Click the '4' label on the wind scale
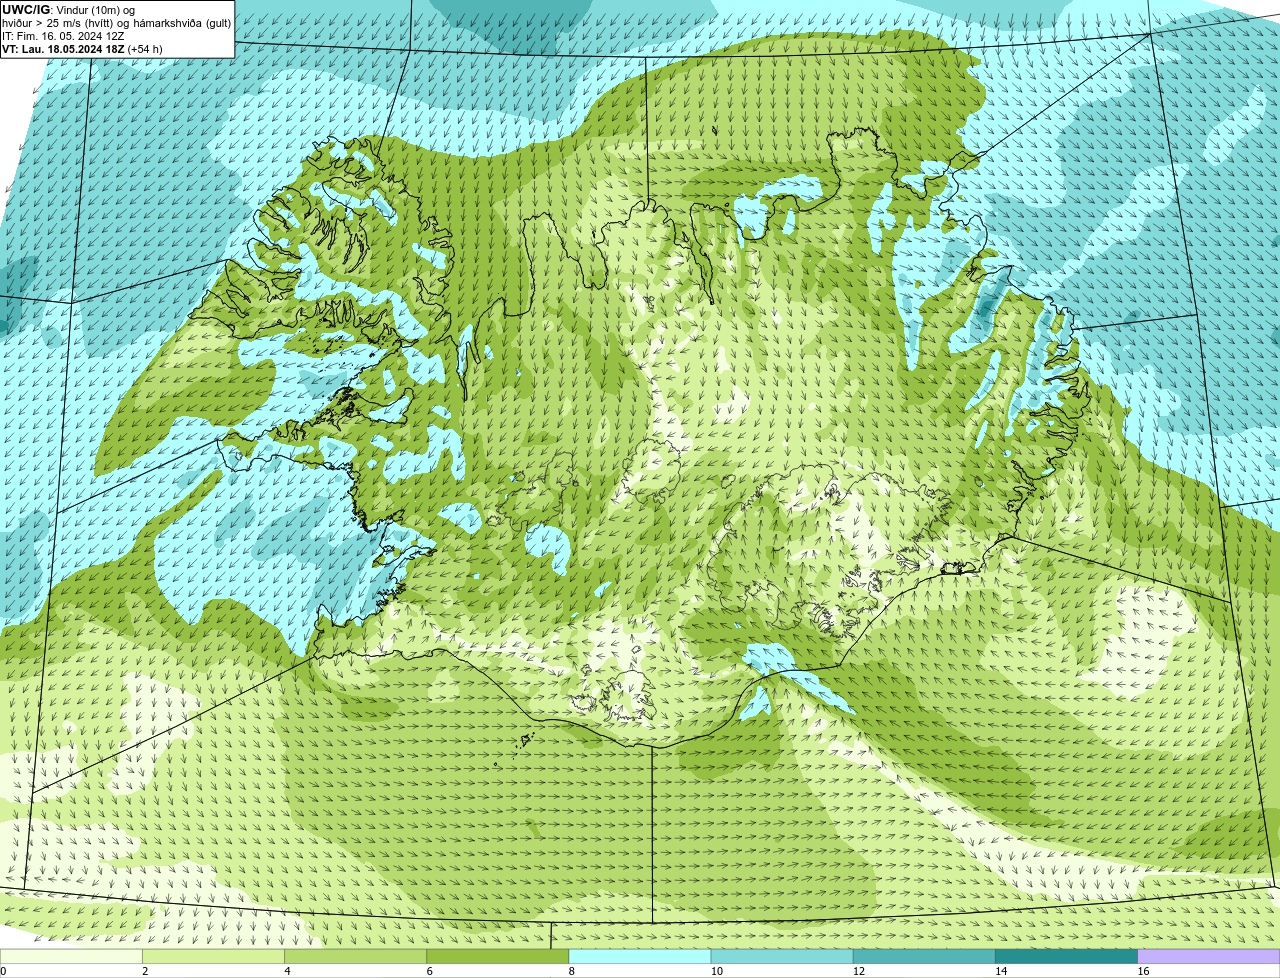The width and height of the screenshot is (1280, 978). point(287,971)
